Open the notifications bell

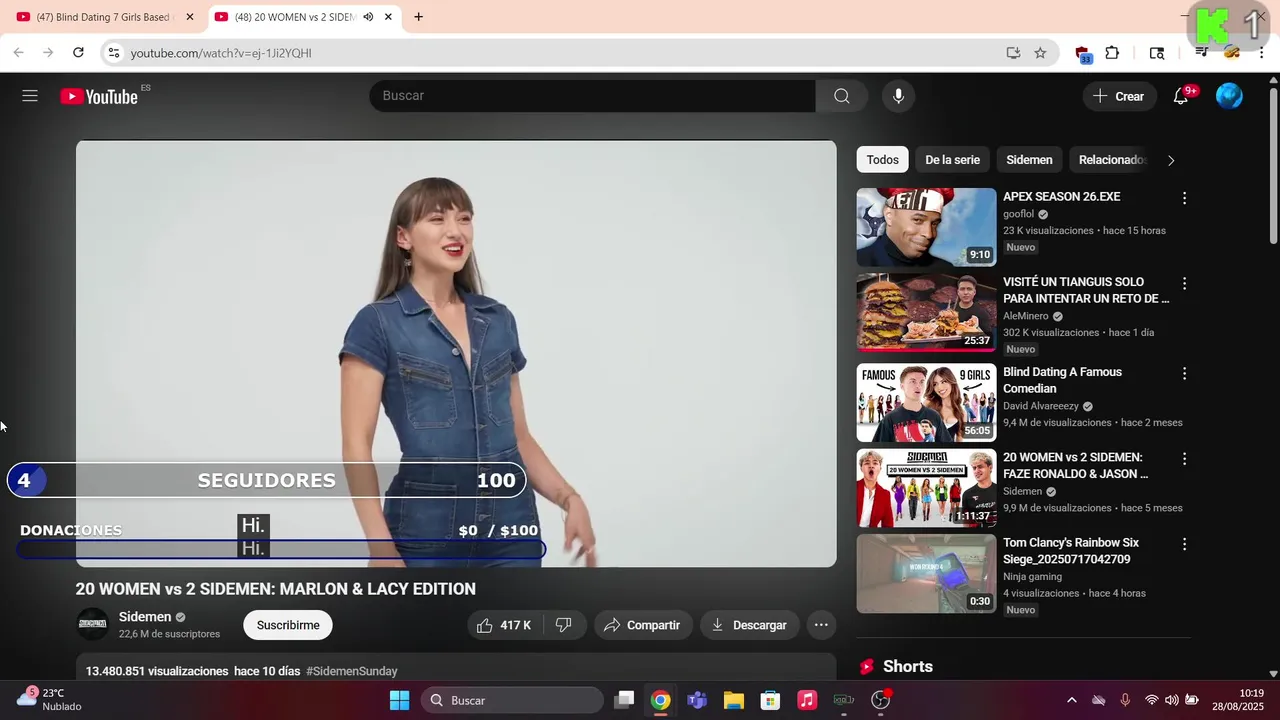[1181, 96]
